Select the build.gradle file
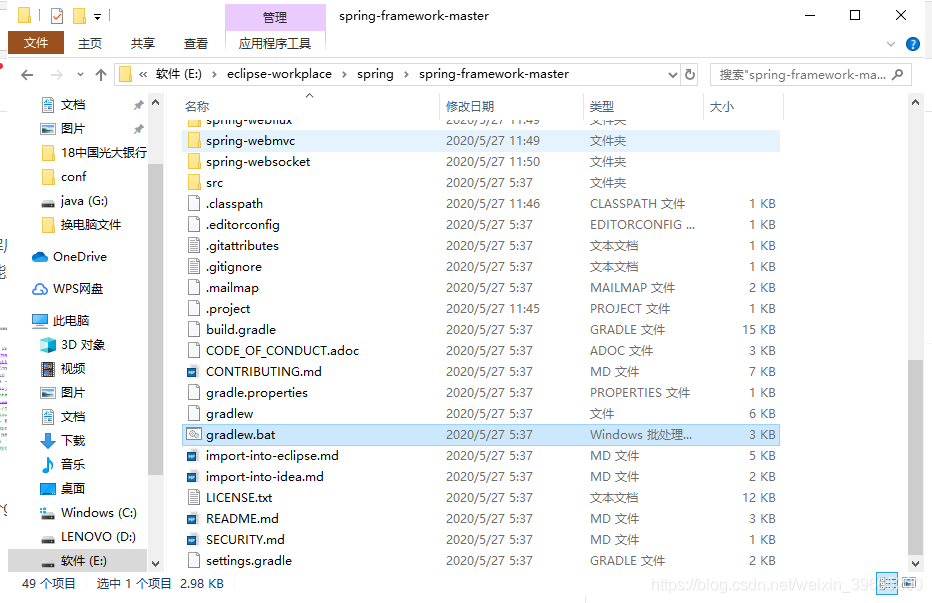 [x=481, y=329]
